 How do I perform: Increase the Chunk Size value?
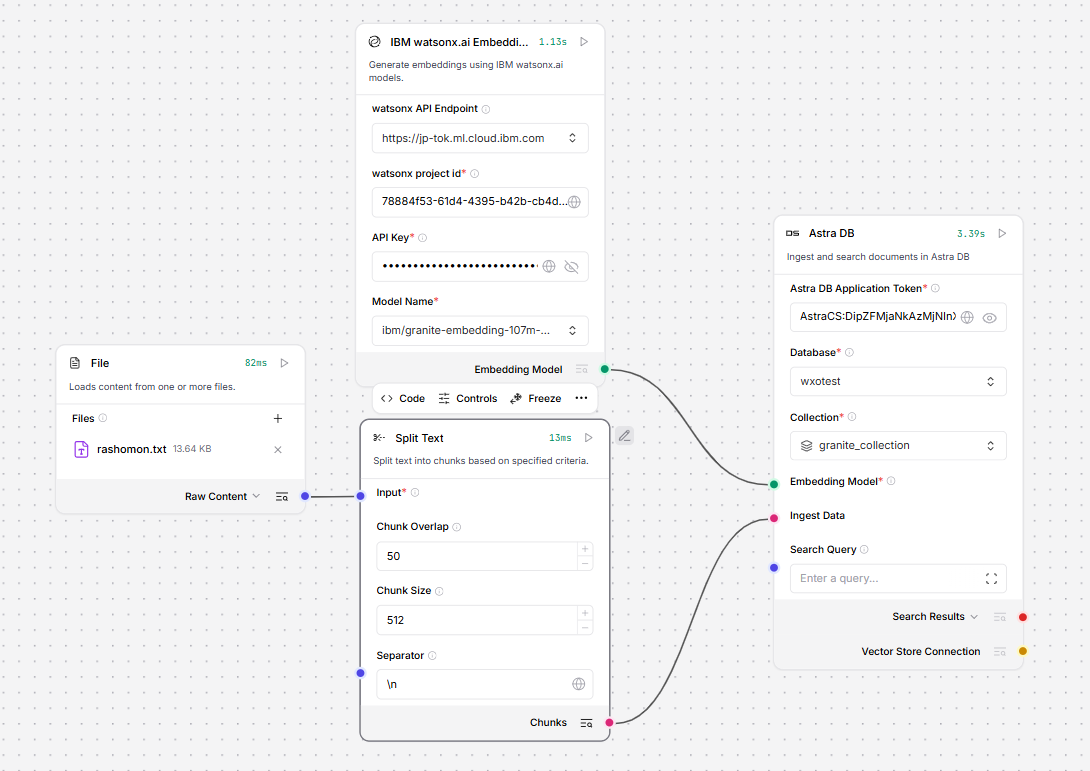coord(585,613)
